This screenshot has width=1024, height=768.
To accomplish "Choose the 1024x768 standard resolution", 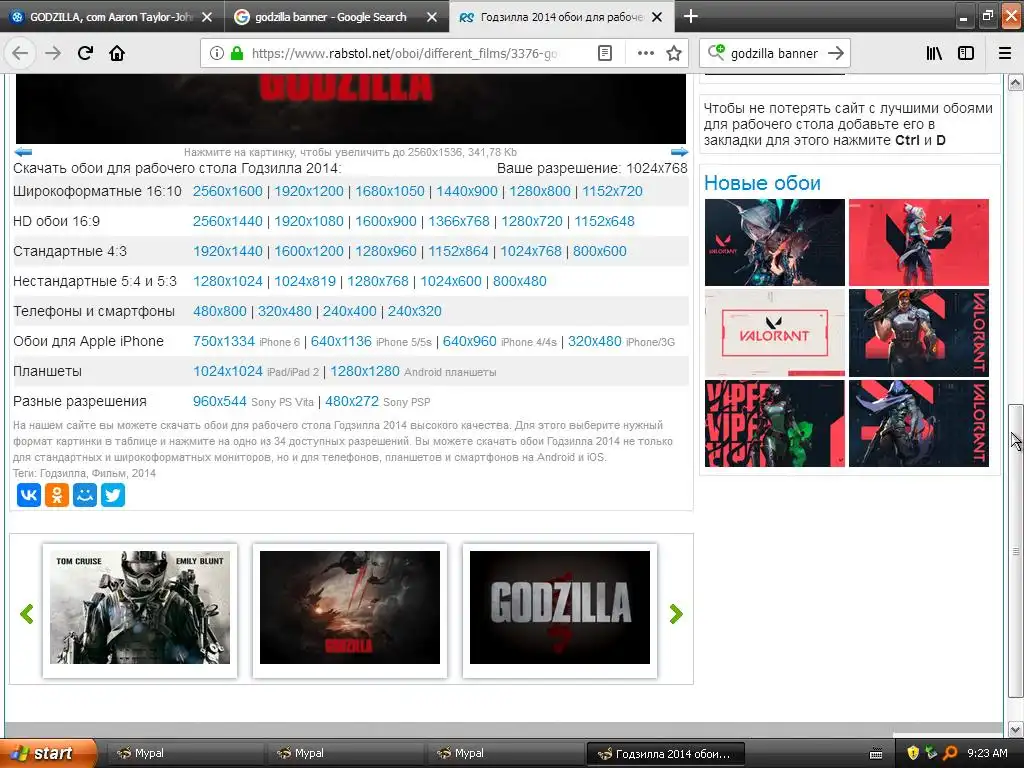I will tap(530, 251).
